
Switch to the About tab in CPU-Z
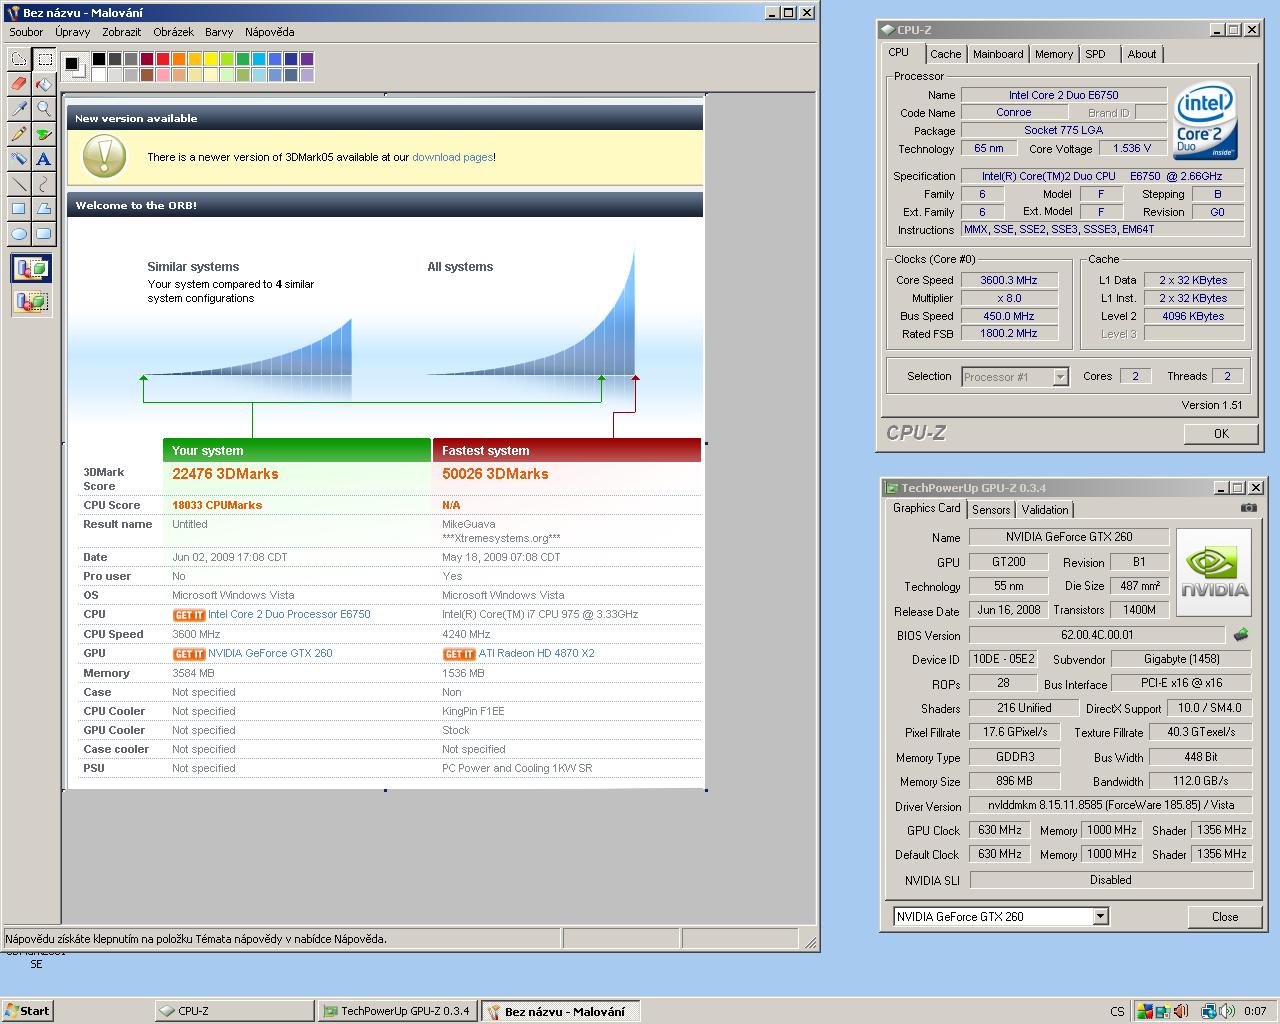tap(1142, 54)
